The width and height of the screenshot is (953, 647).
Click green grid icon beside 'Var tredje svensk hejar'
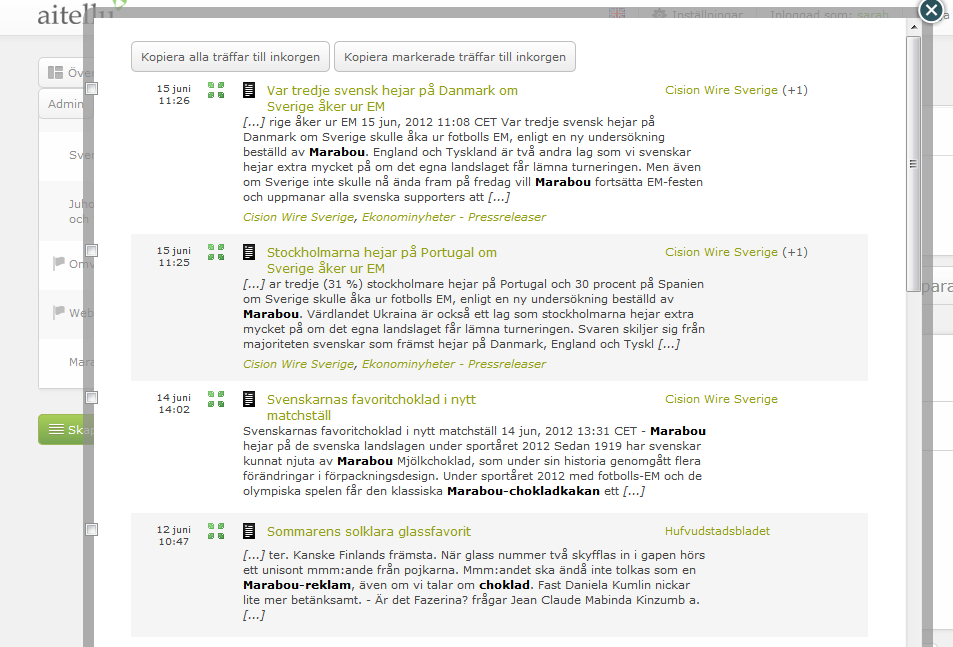(x=216, y=90)
